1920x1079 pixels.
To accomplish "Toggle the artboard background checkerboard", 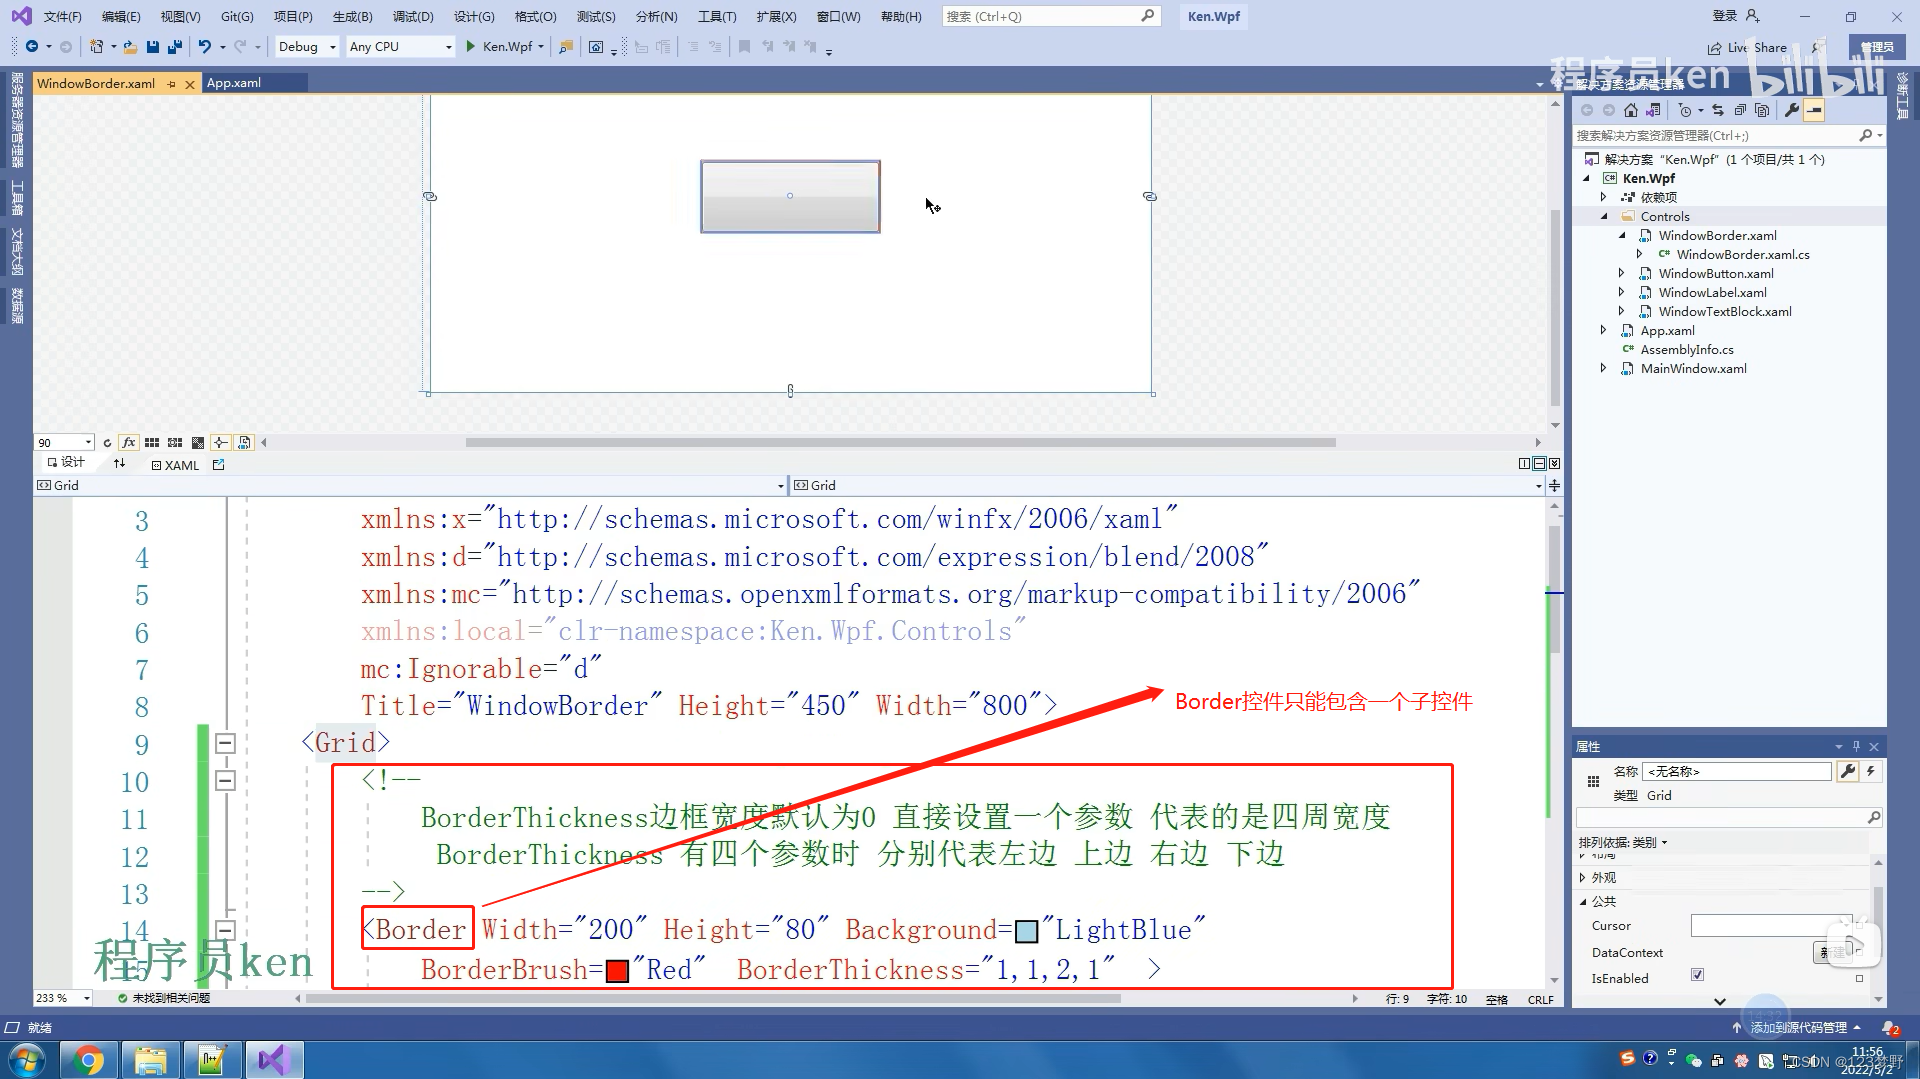I will (x=198, y=443).
